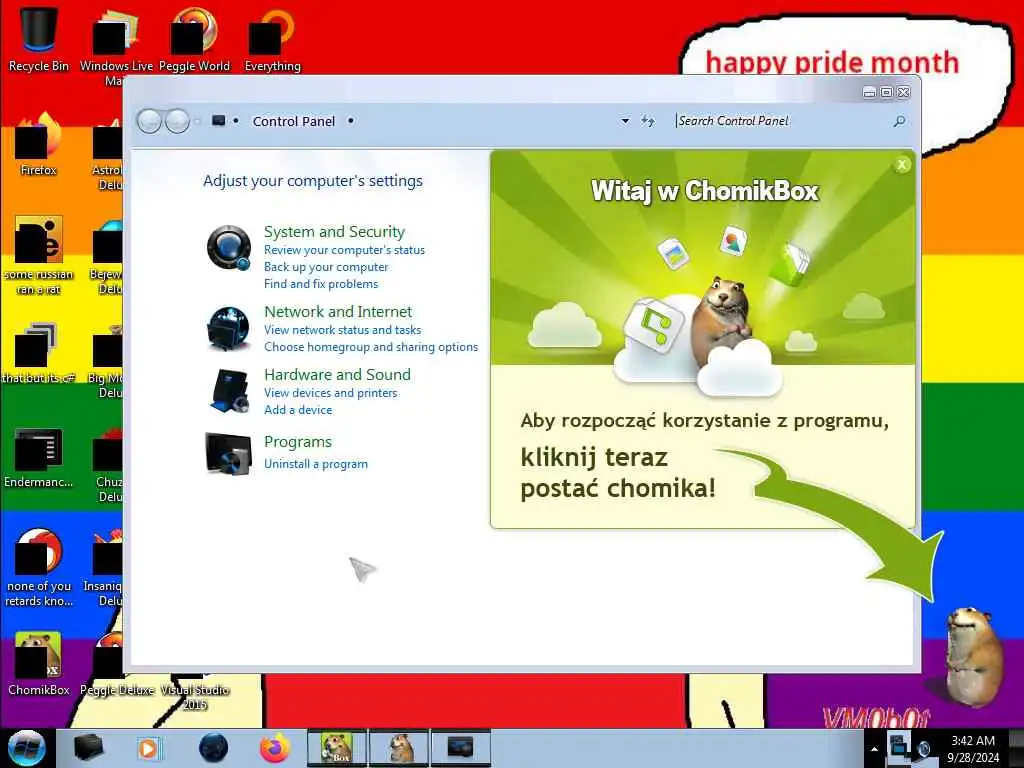Open View network status and tasks
The width and height of the screenshot is (1024, 768).
pyautogui.click(x=342, y=330)
